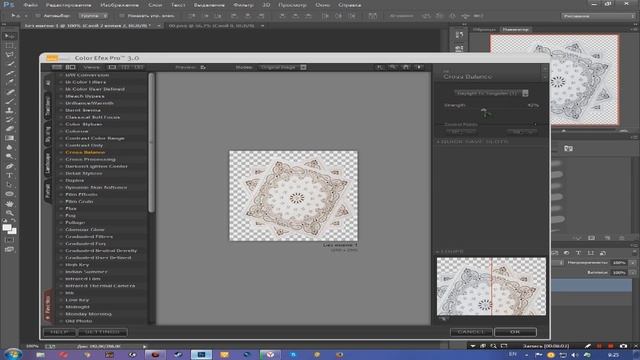Toggle favorite star for Glamour Glow filter
Image resolution: width=640 pixels, height=360 pixels.
61,229
